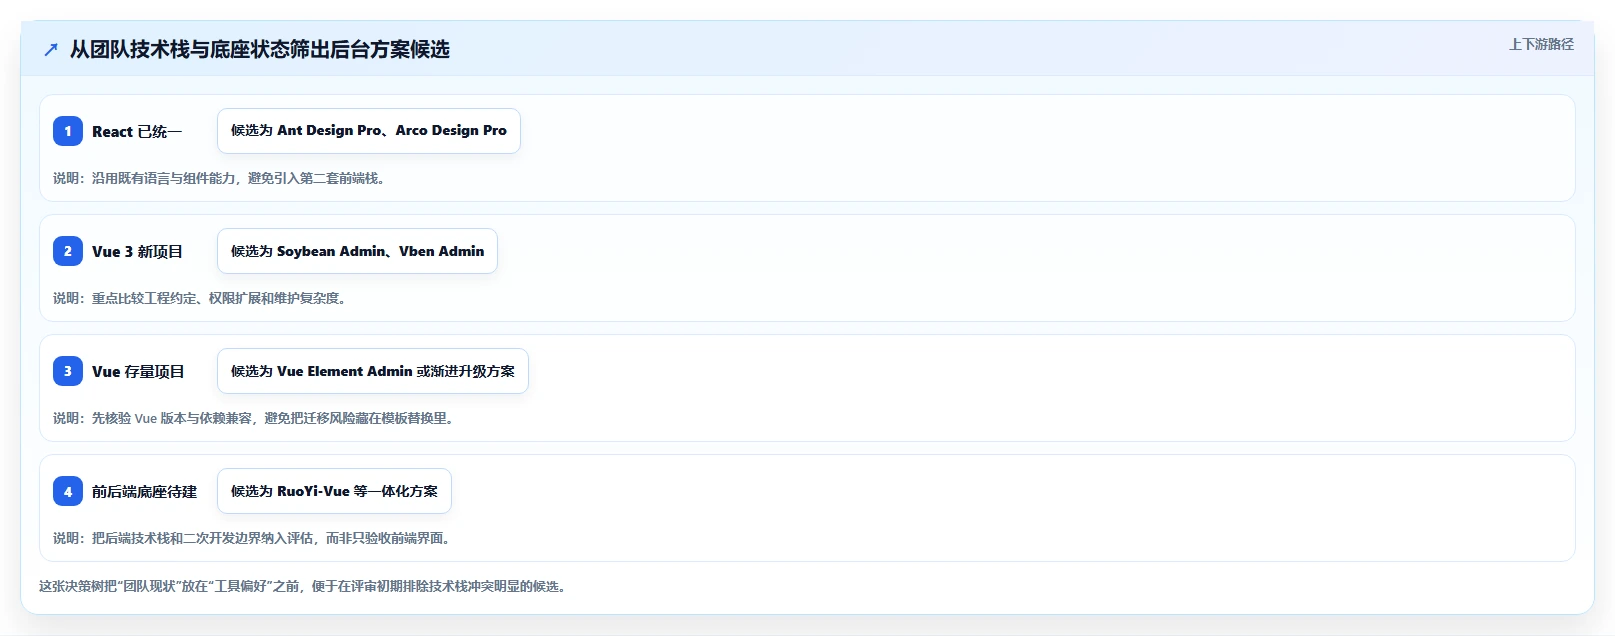The width and height of the screenshot is (1615, 636).
Task: Click the Vue 3 新项目 condition label
Action: [x=137, y=251]
